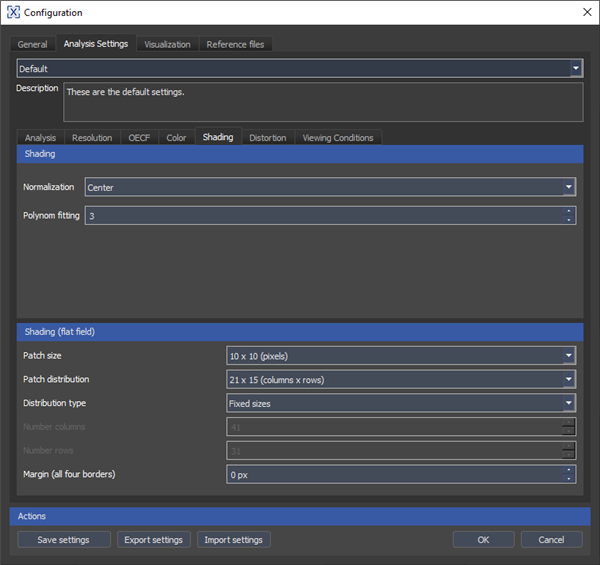Open the Reference files tab
The image size is (600, 565).
tap(235, 44)
